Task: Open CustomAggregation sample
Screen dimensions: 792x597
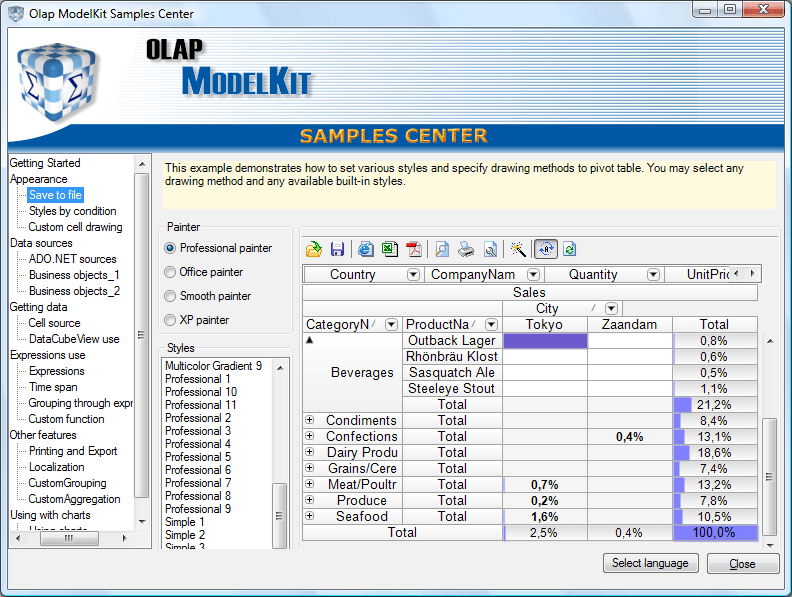Action: click(x=74, y=499)
